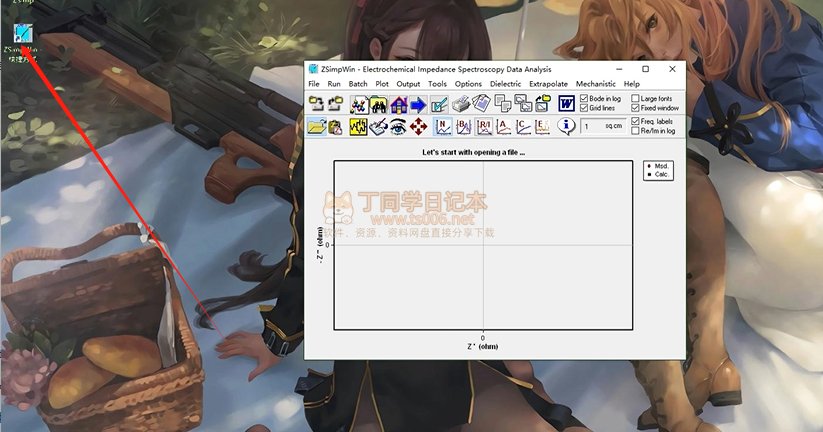Viewport: 823px width, 432px height.
Task: Click the printer icon in toolbar
Action: (x=460, y=103)
